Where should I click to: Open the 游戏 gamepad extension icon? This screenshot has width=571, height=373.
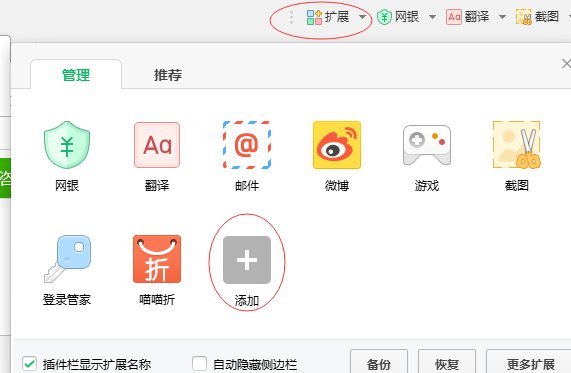tap(427, 145)
